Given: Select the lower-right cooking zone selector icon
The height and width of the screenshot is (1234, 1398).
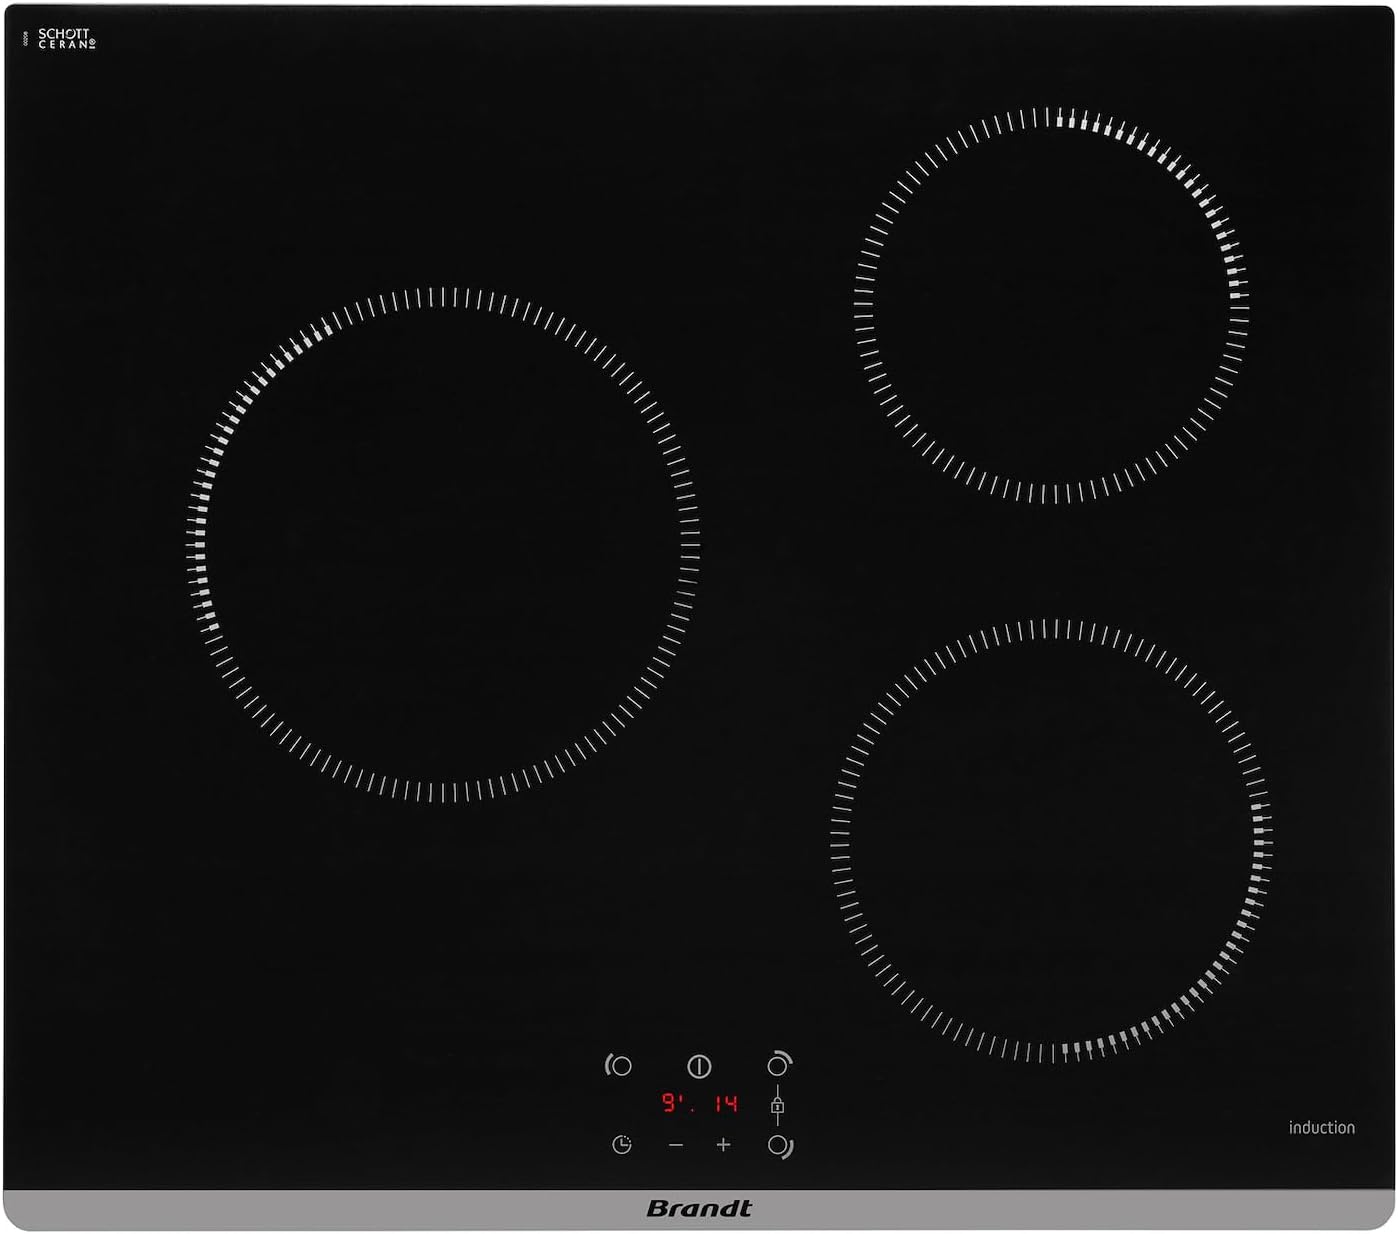Looking at the screenshot, I should [x=780, y=1146].
